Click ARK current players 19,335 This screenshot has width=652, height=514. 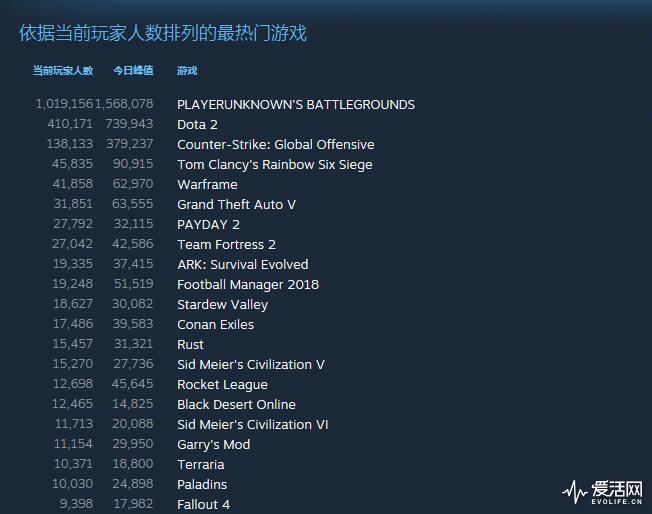(x=73, y=264)
